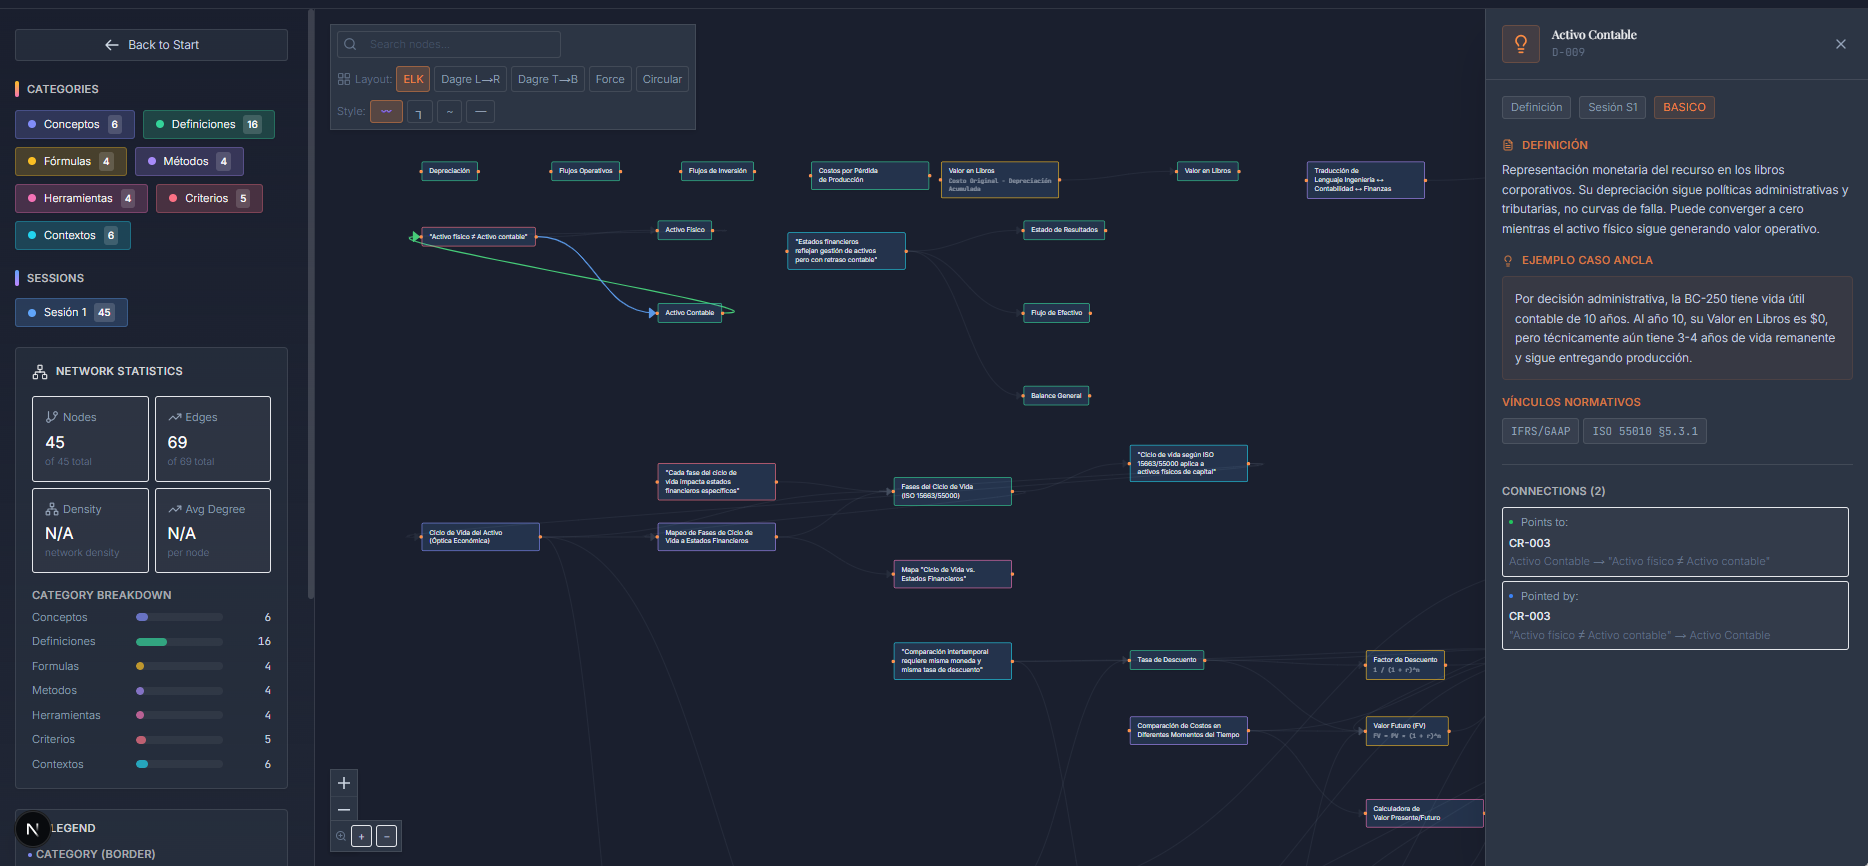Select the Tasa de Descuento graph node
1868x866 pixels.
coord(1166,660)
